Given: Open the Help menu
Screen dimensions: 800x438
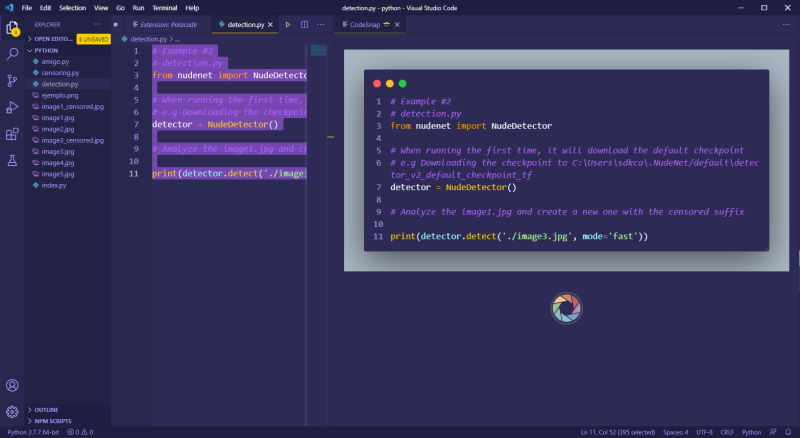Looking at the screenshot, I should pos(192,8).
